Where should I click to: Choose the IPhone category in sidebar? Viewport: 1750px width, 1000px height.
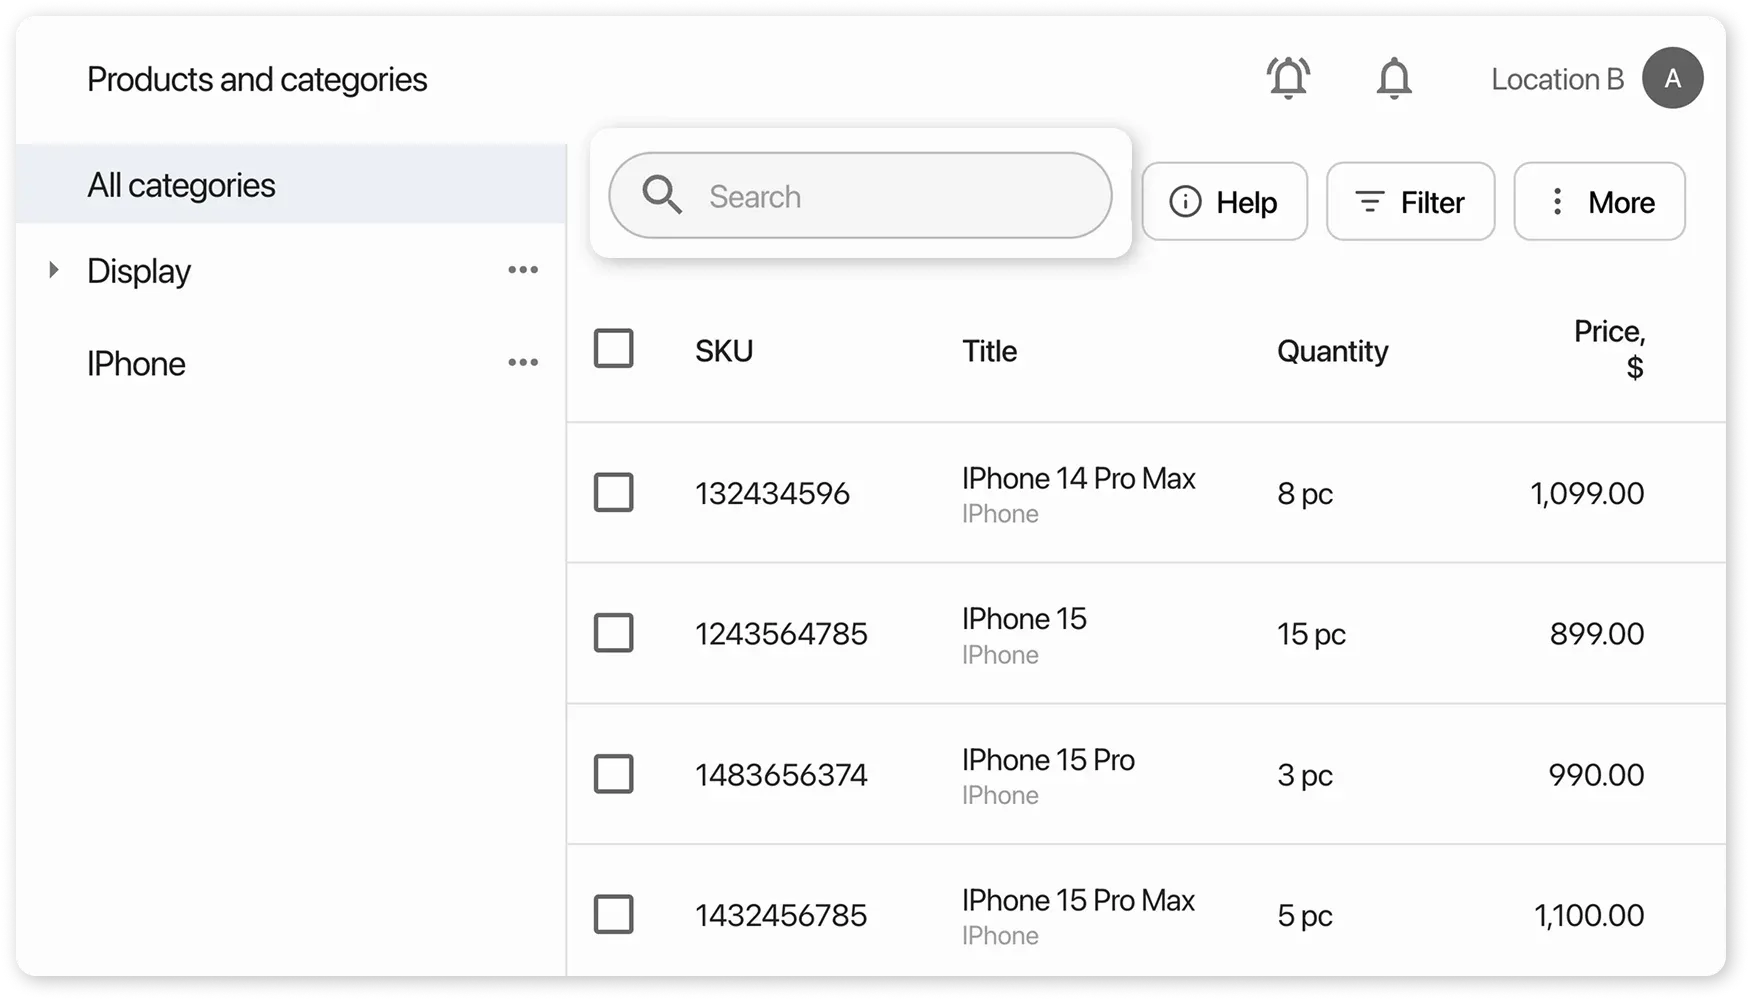click(136, 364)
